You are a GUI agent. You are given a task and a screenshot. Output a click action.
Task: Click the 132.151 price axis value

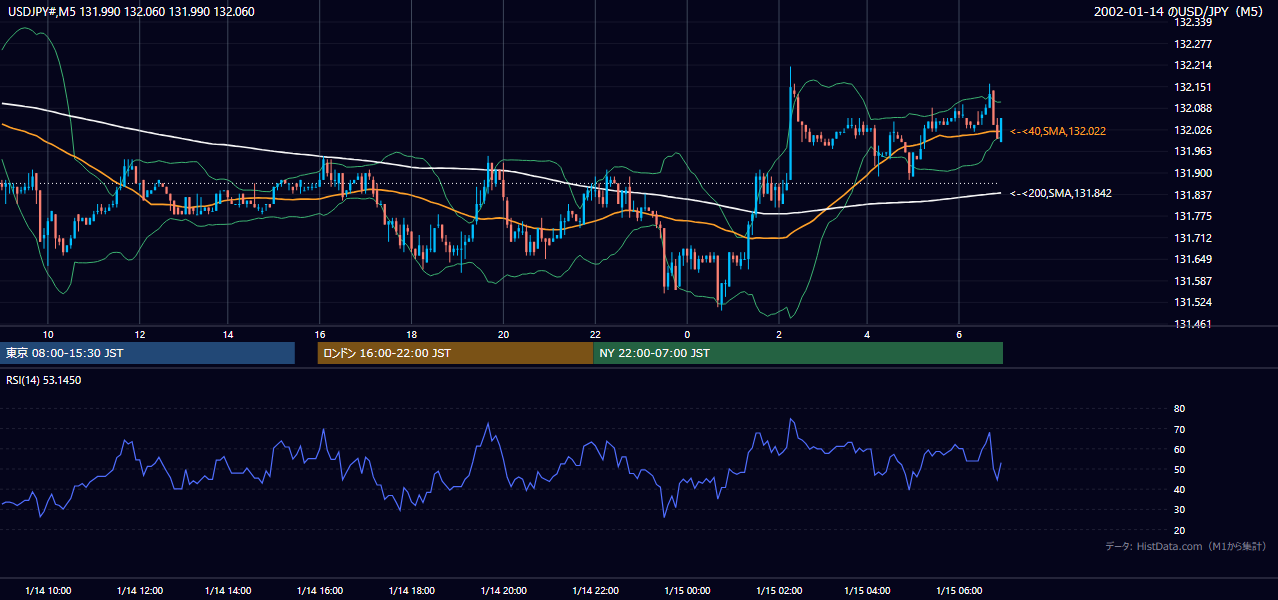click(x=1193, y=87)
